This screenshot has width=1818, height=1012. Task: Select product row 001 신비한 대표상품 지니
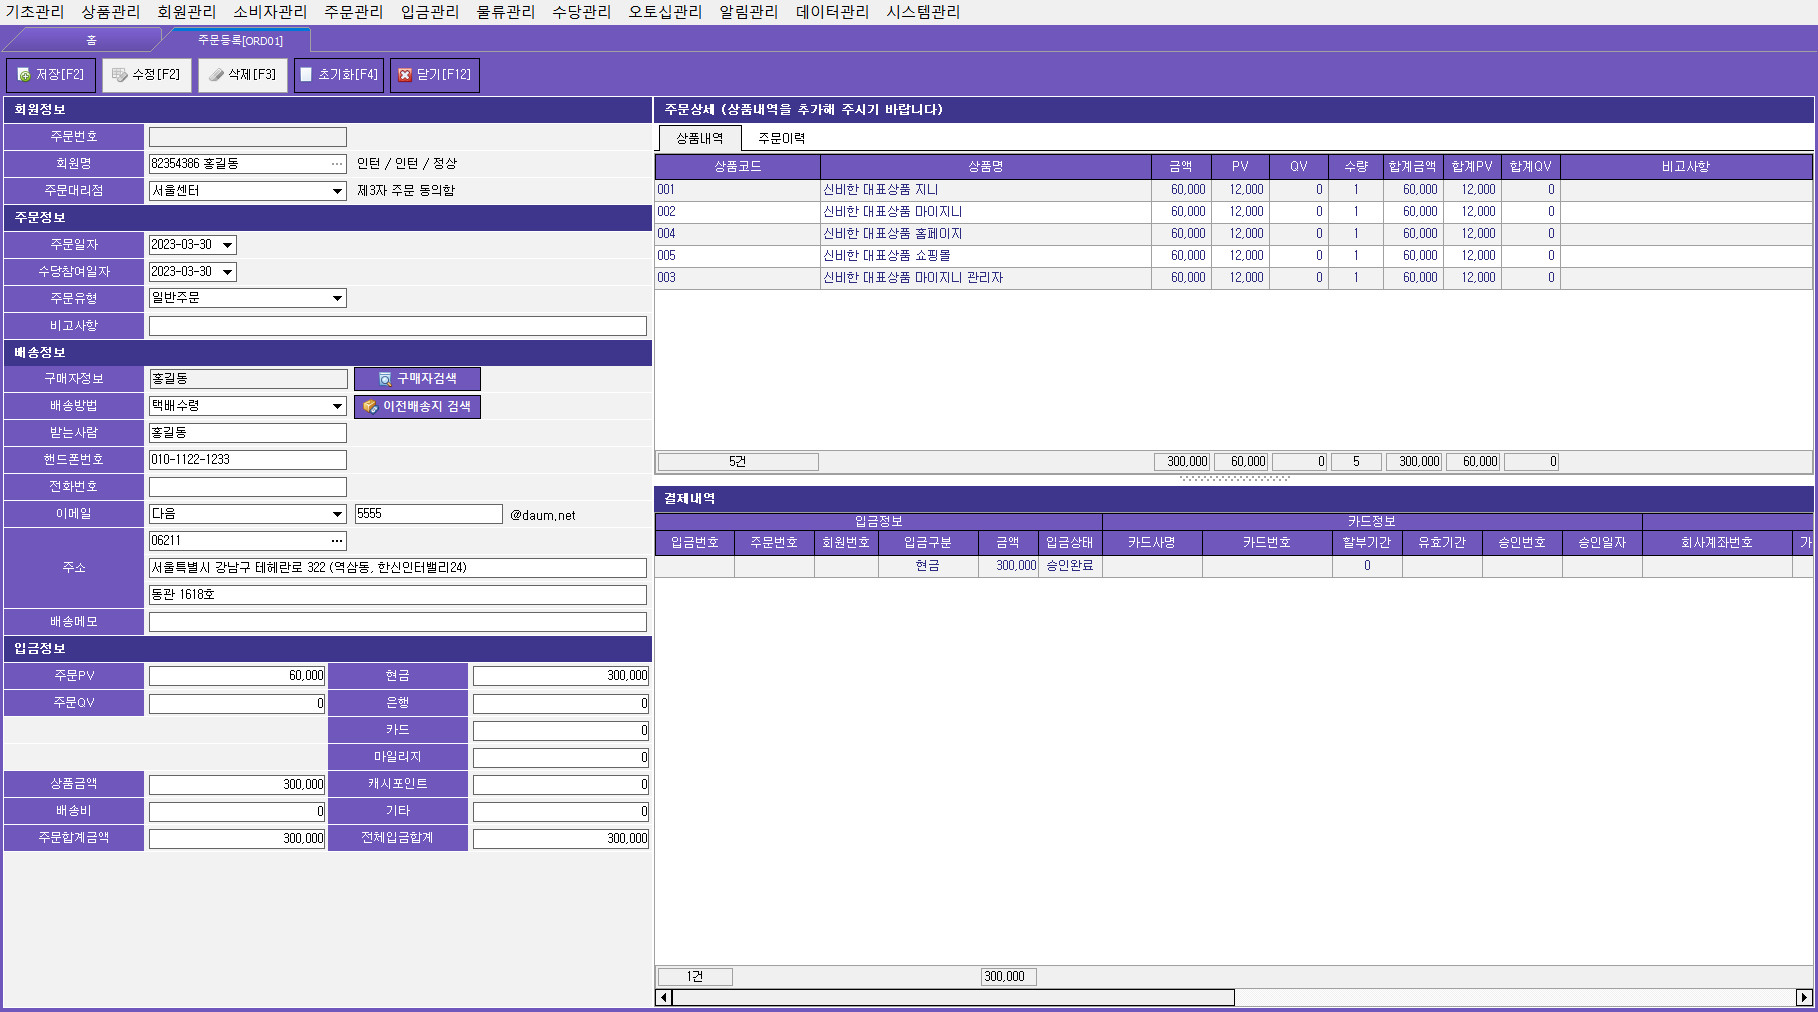click(1233, 190)
